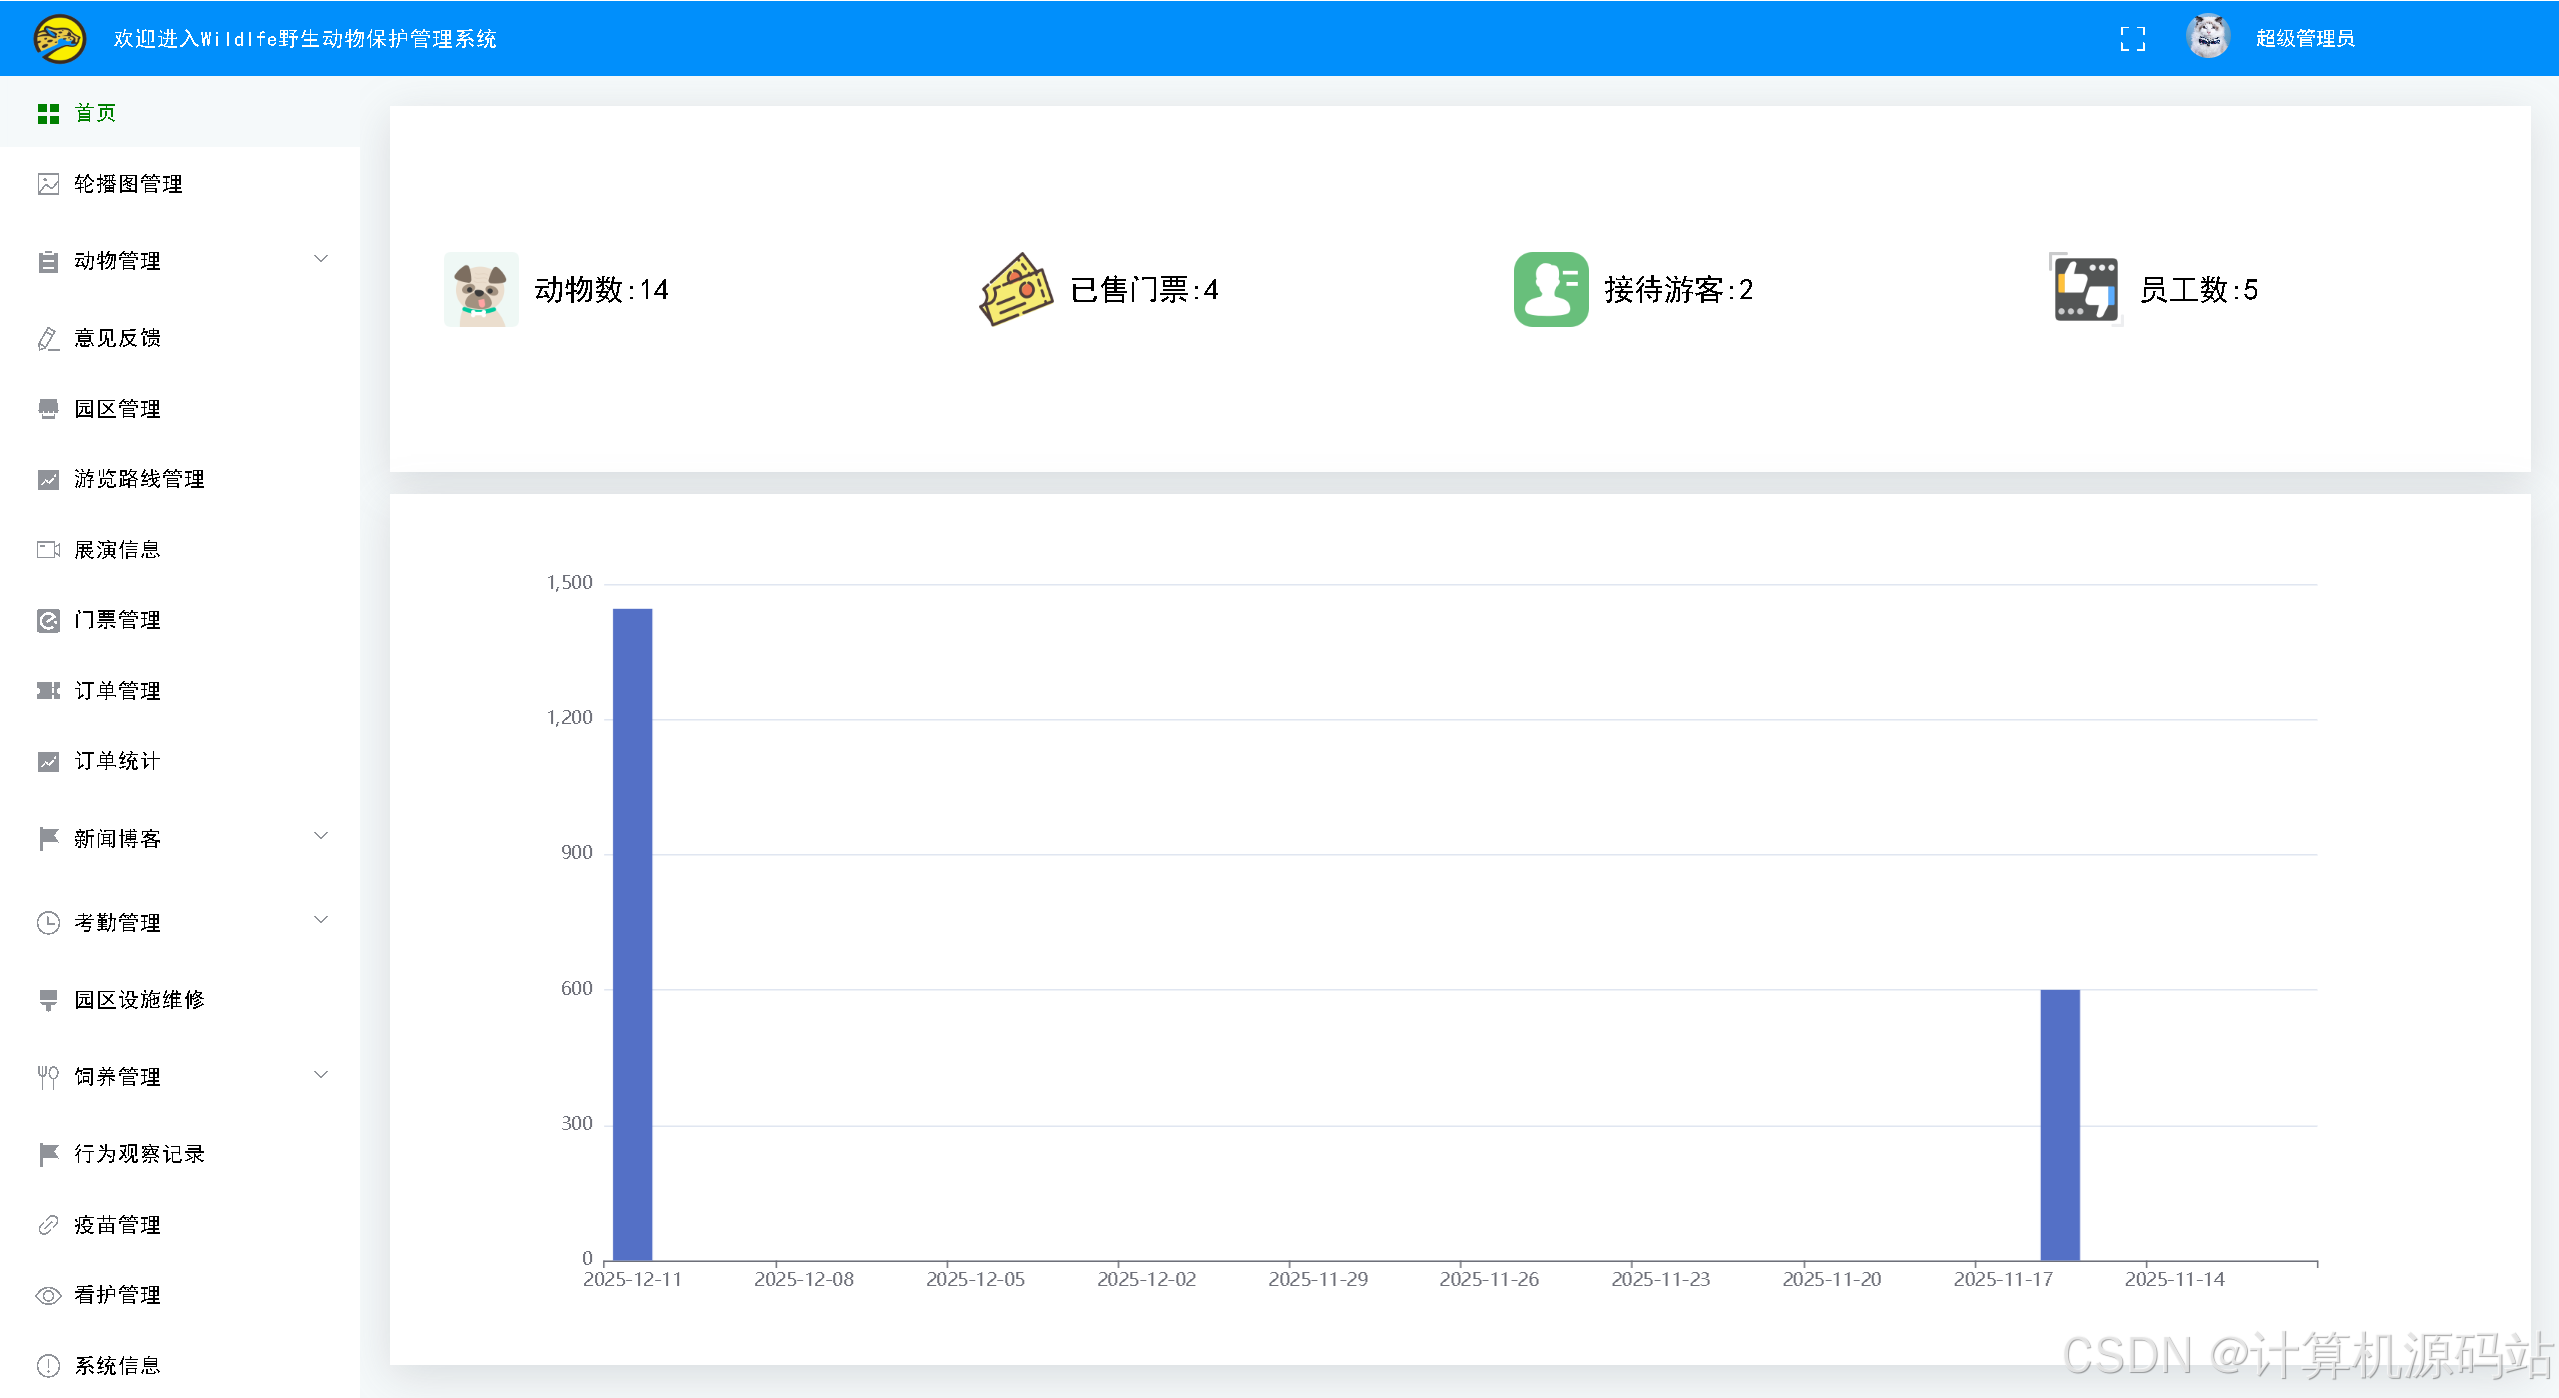Open 轮播图管理 menu item

tap(180, 184)
